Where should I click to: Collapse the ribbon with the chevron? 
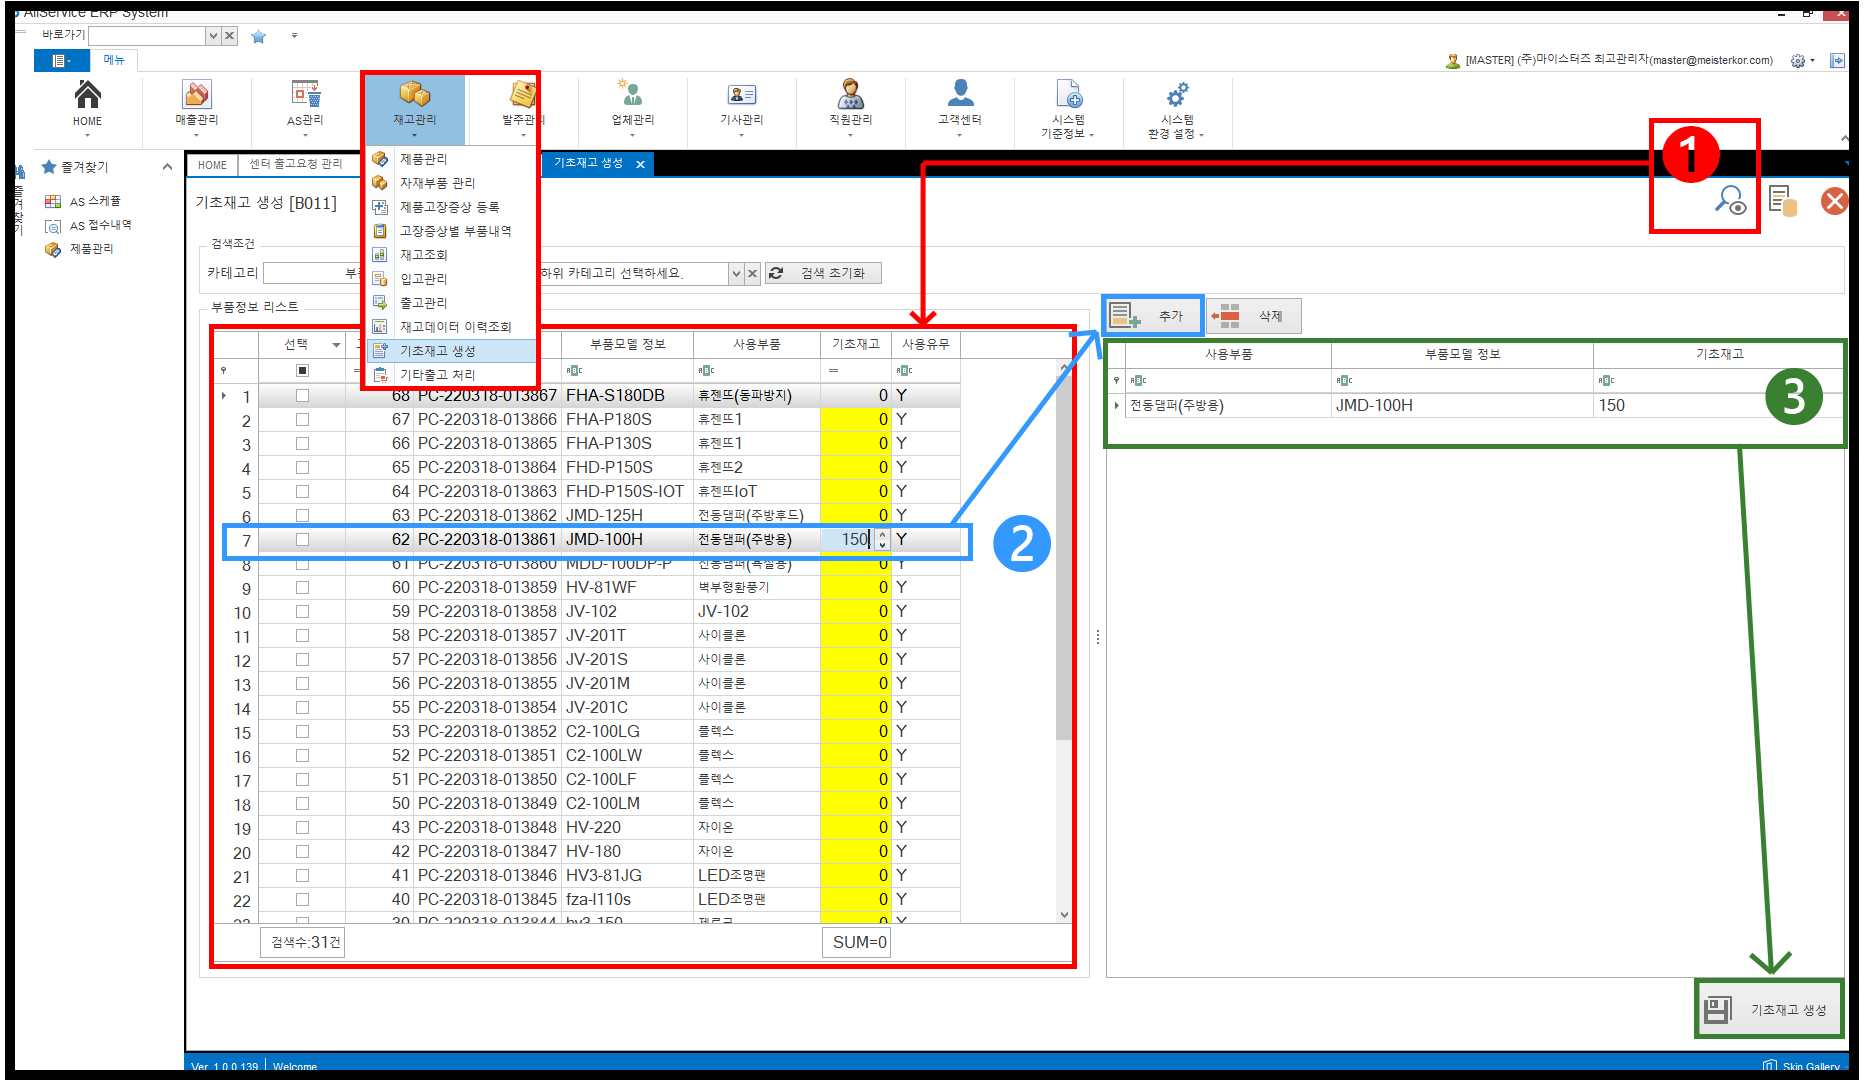point(1844,138)
